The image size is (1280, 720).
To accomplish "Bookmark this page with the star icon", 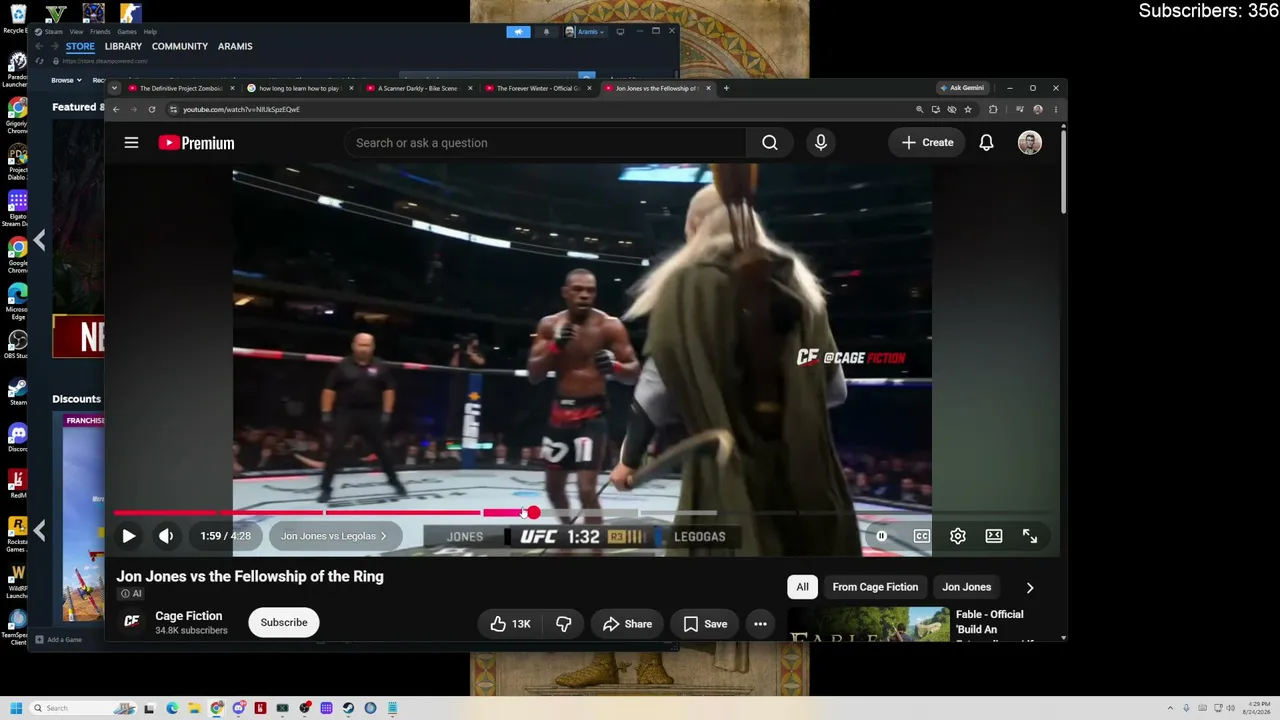I will pyautogui.click(x=968, y=109).
